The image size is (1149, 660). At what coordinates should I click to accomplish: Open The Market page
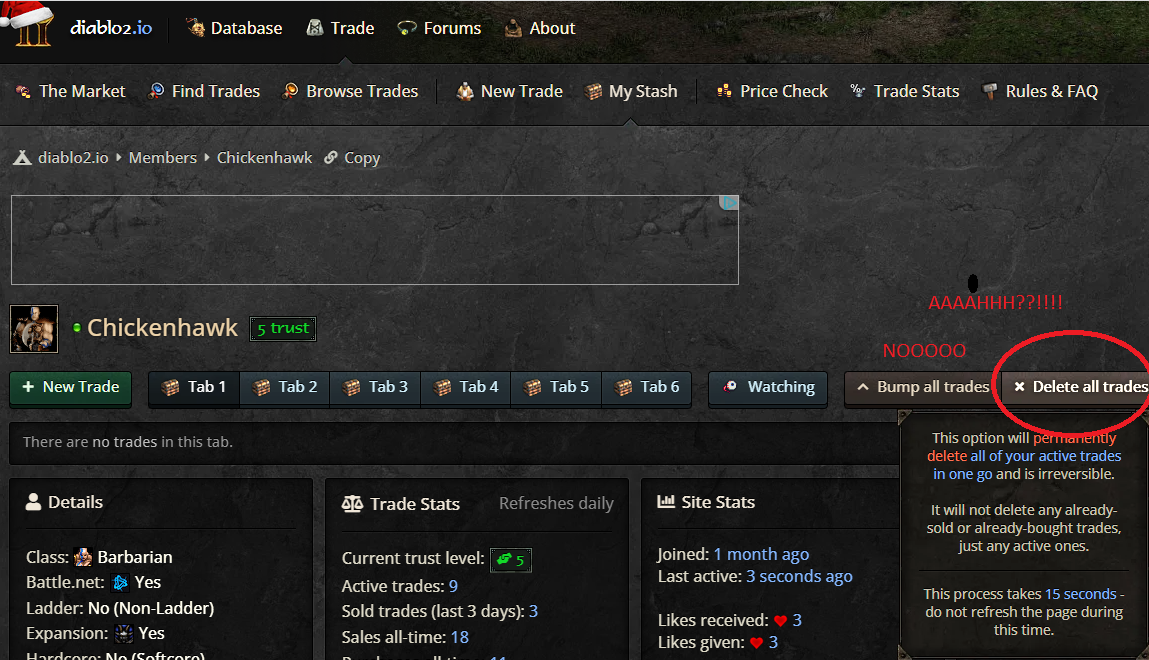(x=71, y=92)
